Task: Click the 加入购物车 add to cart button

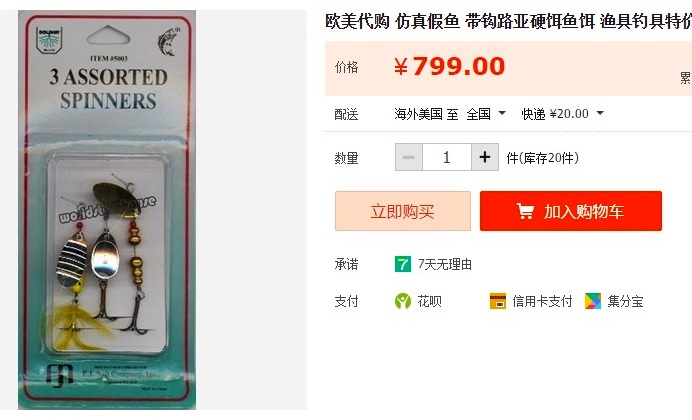Action: click(x=571, y=211)
